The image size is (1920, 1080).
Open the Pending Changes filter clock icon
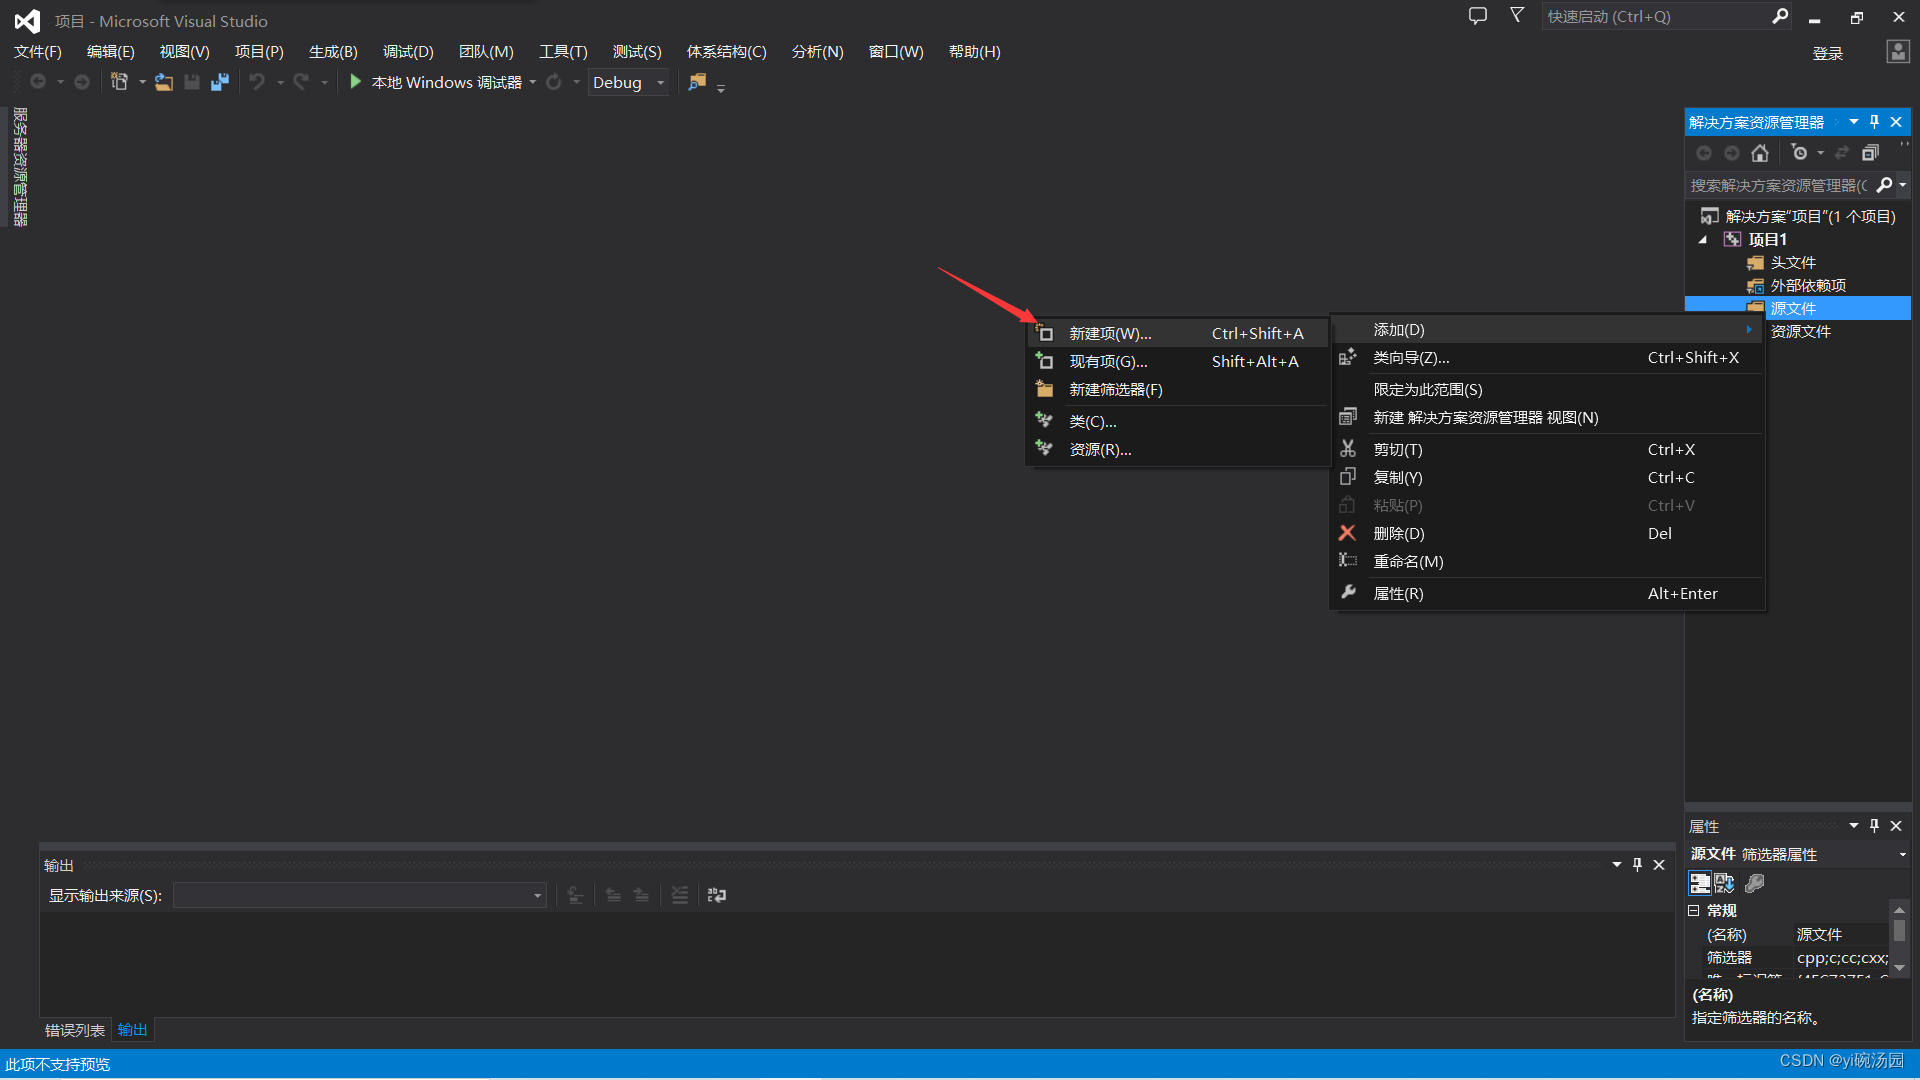[x=1801, y=153]
